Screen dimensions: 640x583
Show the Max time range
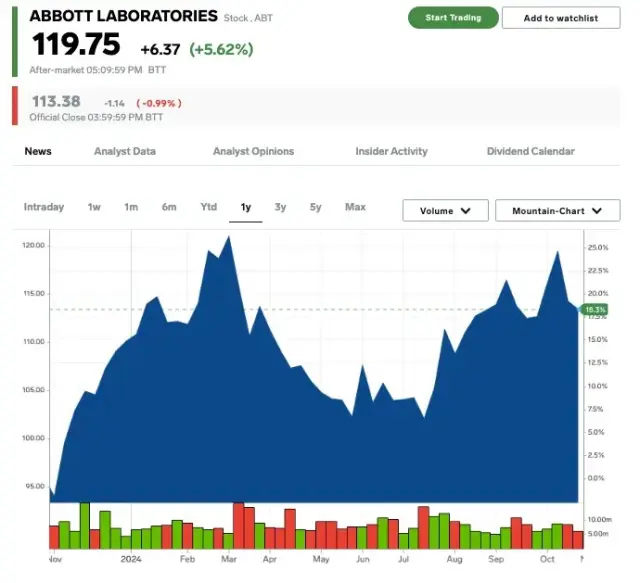click(x=355, y=207)
